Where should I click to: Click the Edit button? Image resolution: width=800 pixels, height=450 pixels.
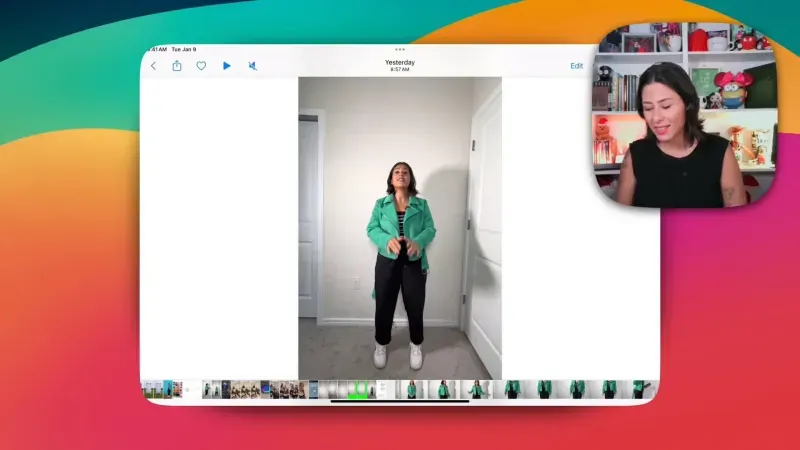point(577,66)
